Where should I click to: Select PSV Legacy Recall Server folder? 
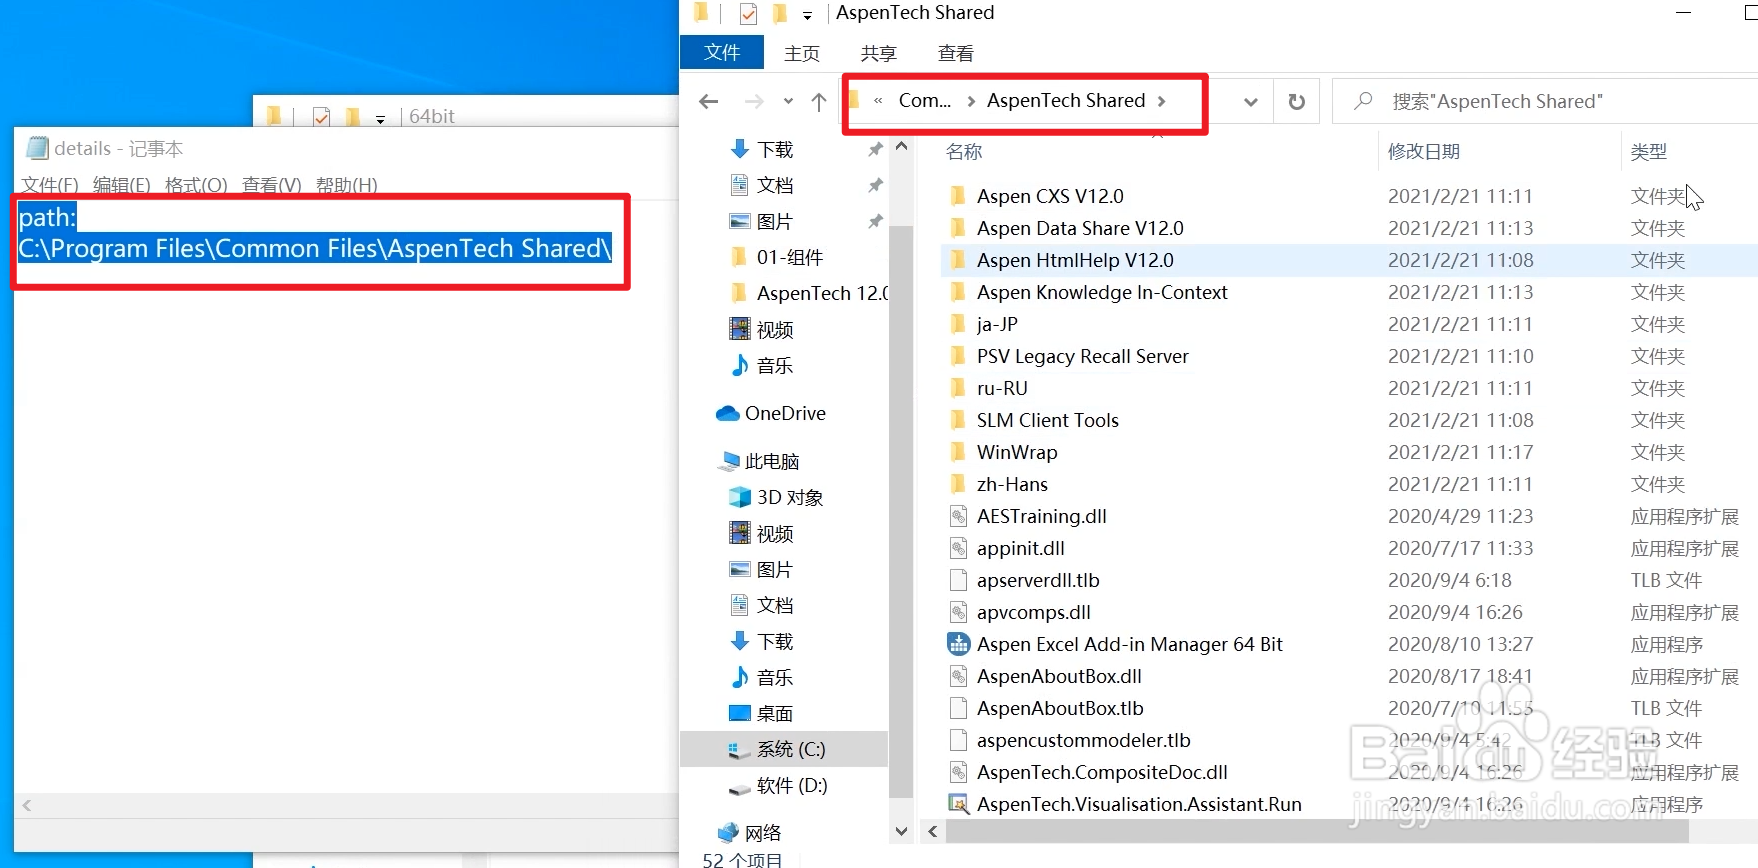tap(1083, 356)
